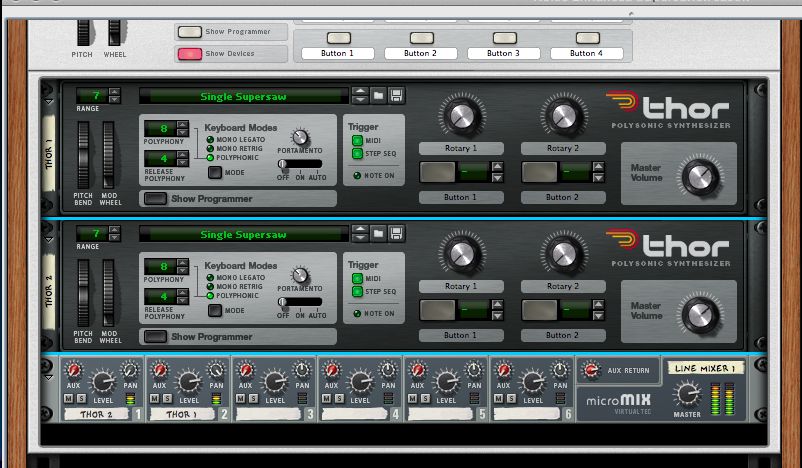802x468 pixels.
Task: Click Single Supersaw patch display on Thor 1
Action: (243, 96)
